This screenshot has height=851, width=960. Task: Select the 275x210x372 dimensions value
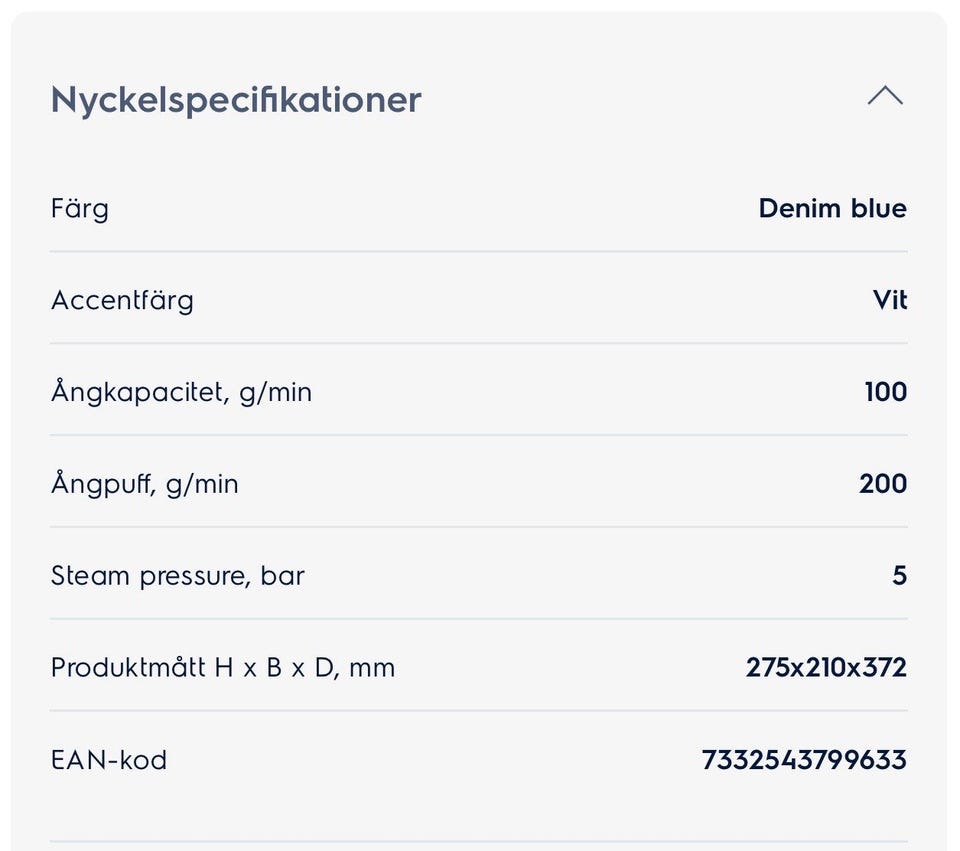coord(826,669)
